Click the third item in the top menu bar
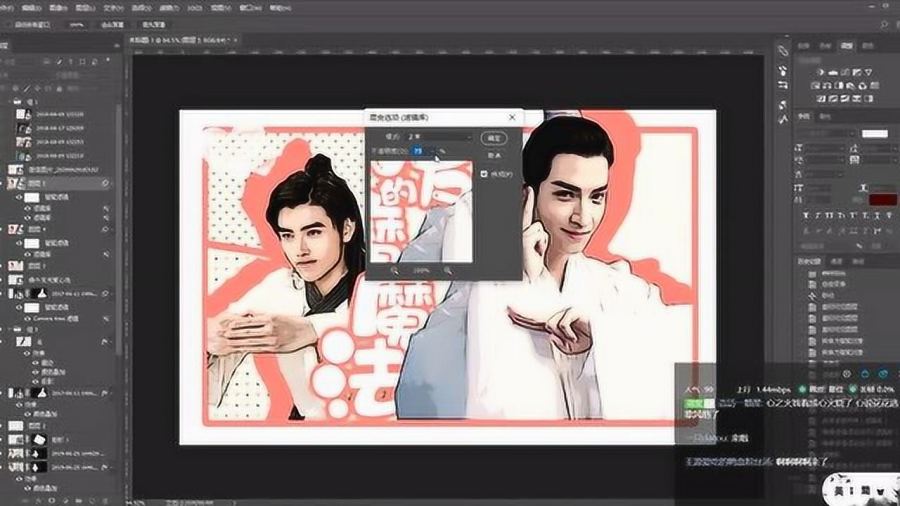Viewport: 900px width, 506px height. point(59,8)
